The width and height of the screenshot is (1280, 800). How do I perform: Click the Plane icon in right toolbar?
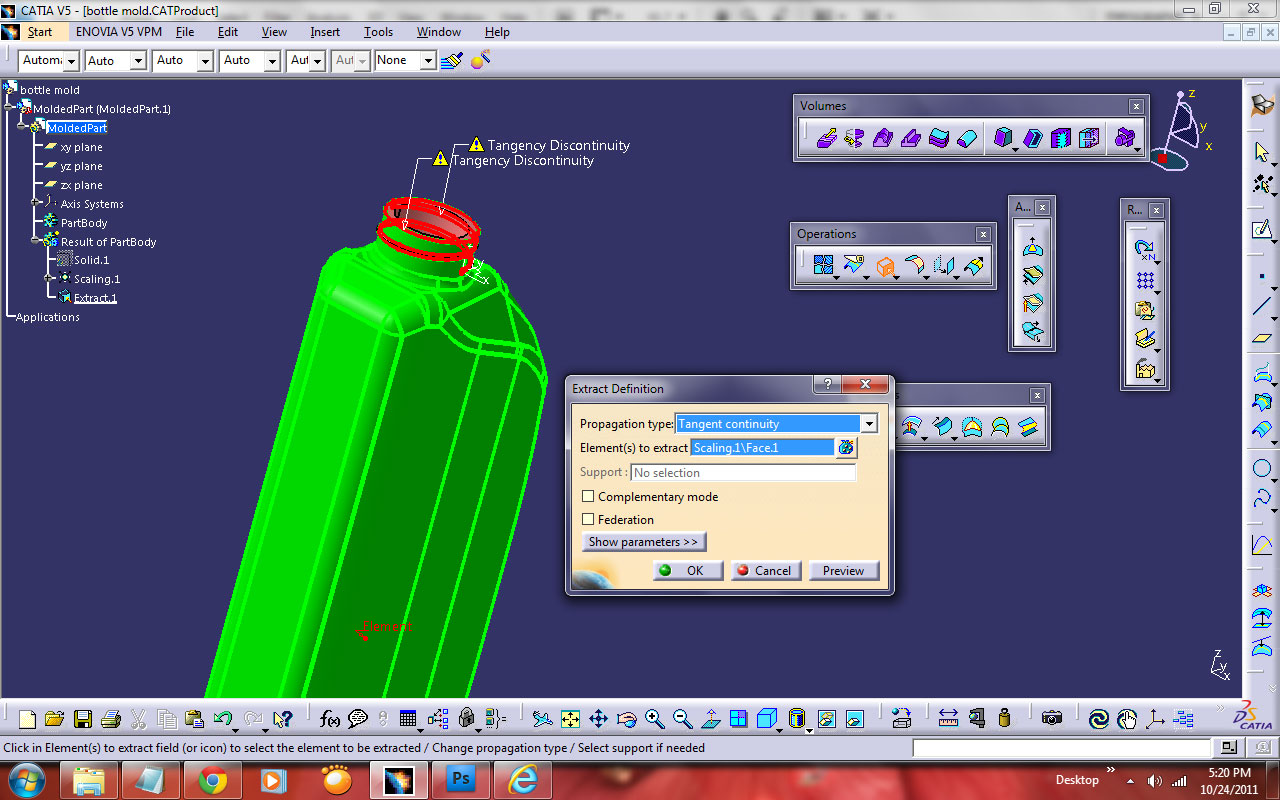[1262, 338]
